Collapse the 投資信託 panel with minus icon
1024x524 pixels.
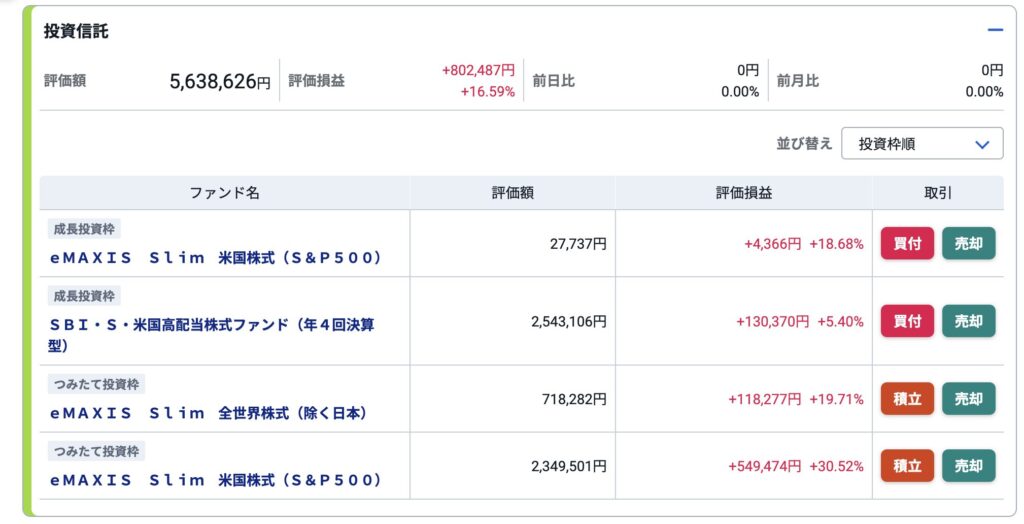(995, 30)
